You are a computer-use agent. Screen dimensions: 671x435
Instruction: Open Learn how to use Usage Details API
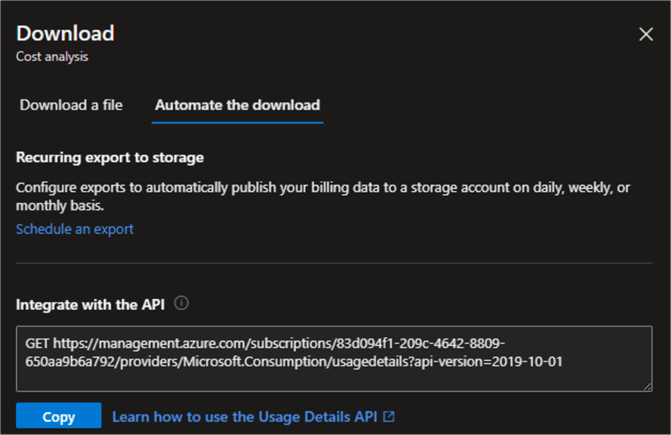[246, 416]
